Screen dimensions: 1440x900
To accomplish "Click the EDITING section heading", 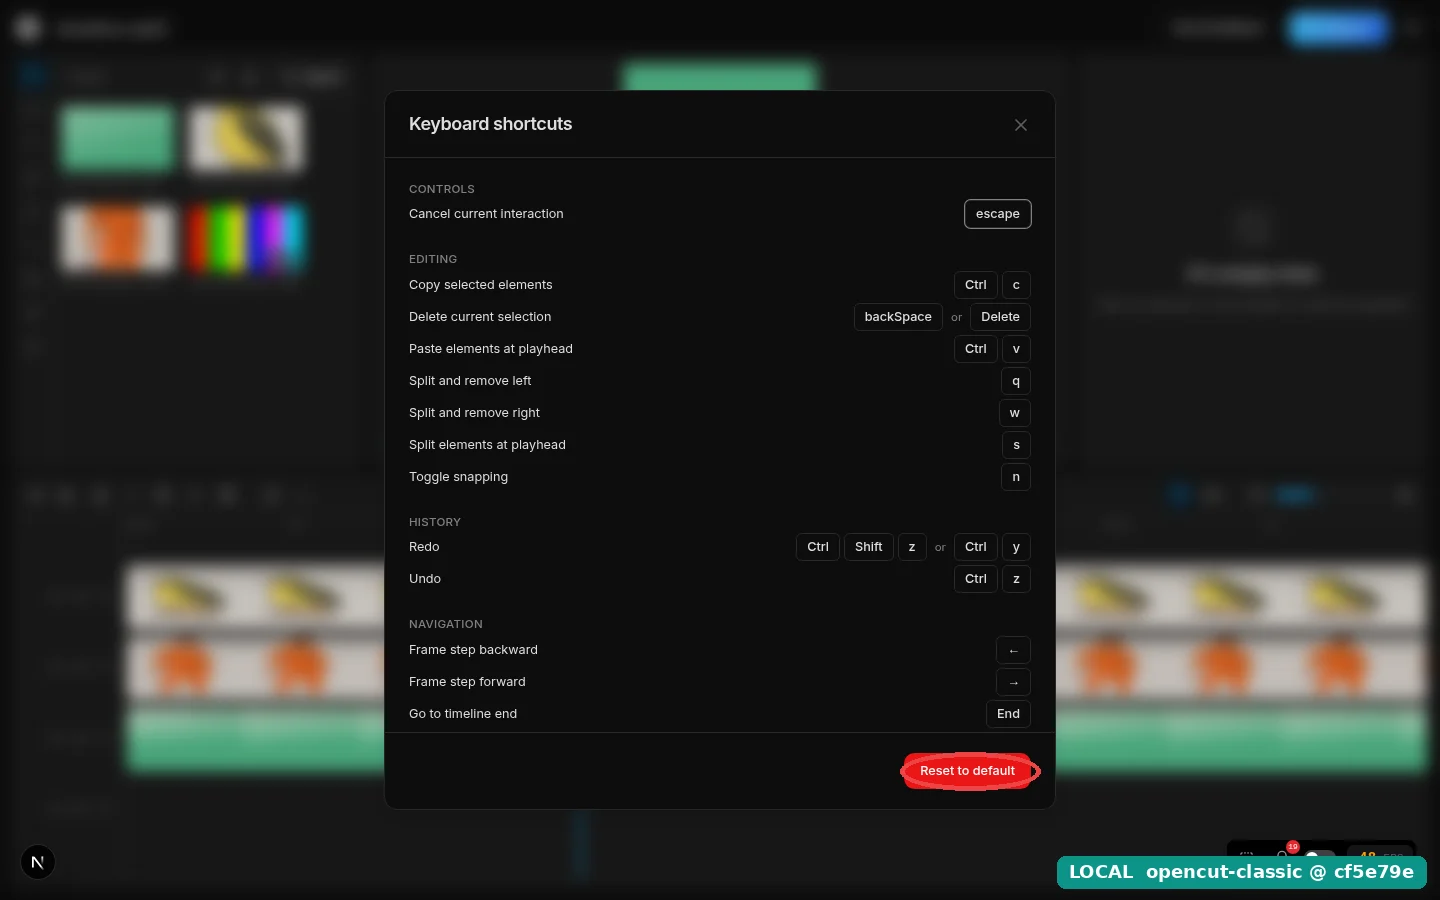I will (433, 259).
